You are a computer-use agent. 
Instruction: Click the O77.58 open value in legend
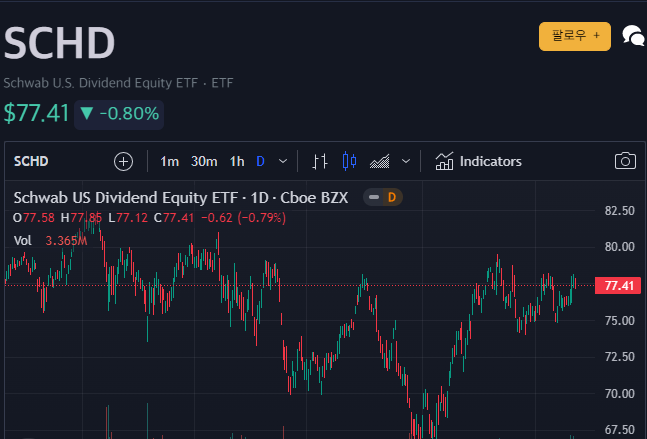click(34, 218)
